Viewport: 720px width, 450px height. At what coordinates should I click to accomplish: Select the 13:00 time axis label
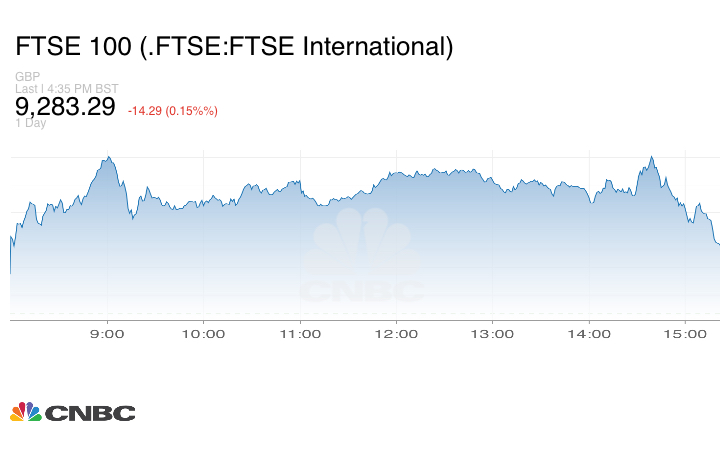492,334
